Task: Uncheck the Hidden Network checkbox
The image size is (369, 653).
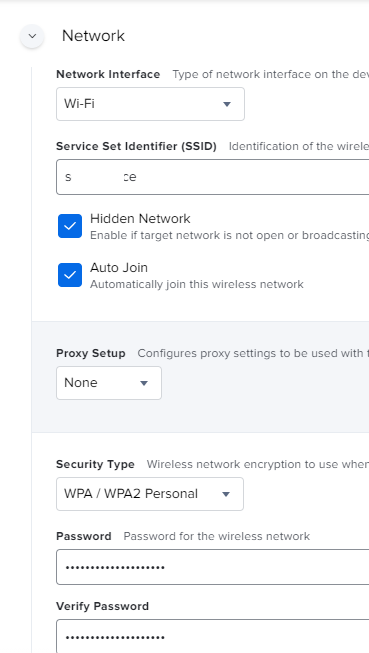Action: pyautogui.click(x=70, y=226)
